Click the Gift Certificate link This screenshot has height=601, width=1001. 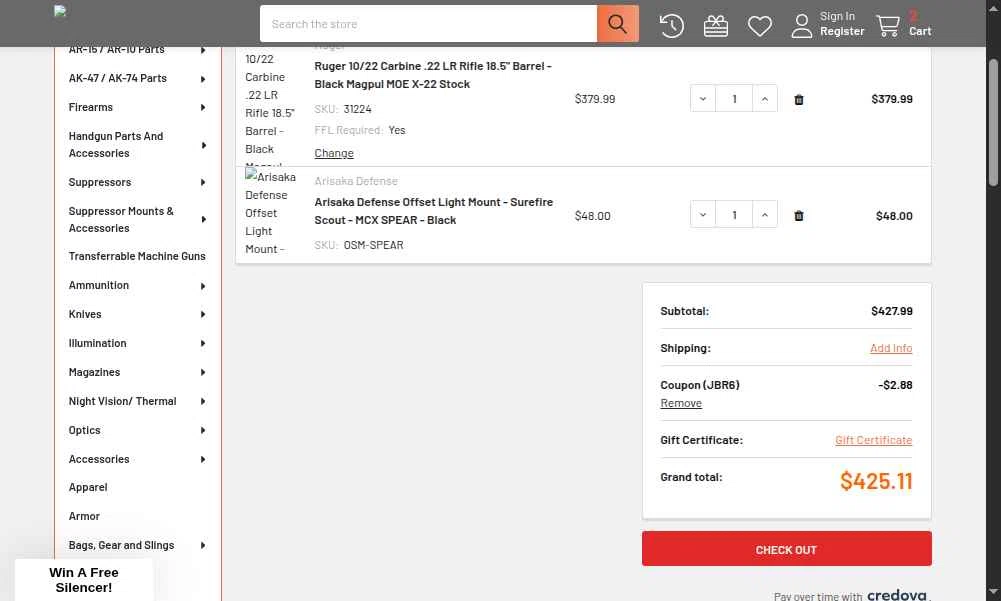(x=873, y=440)
